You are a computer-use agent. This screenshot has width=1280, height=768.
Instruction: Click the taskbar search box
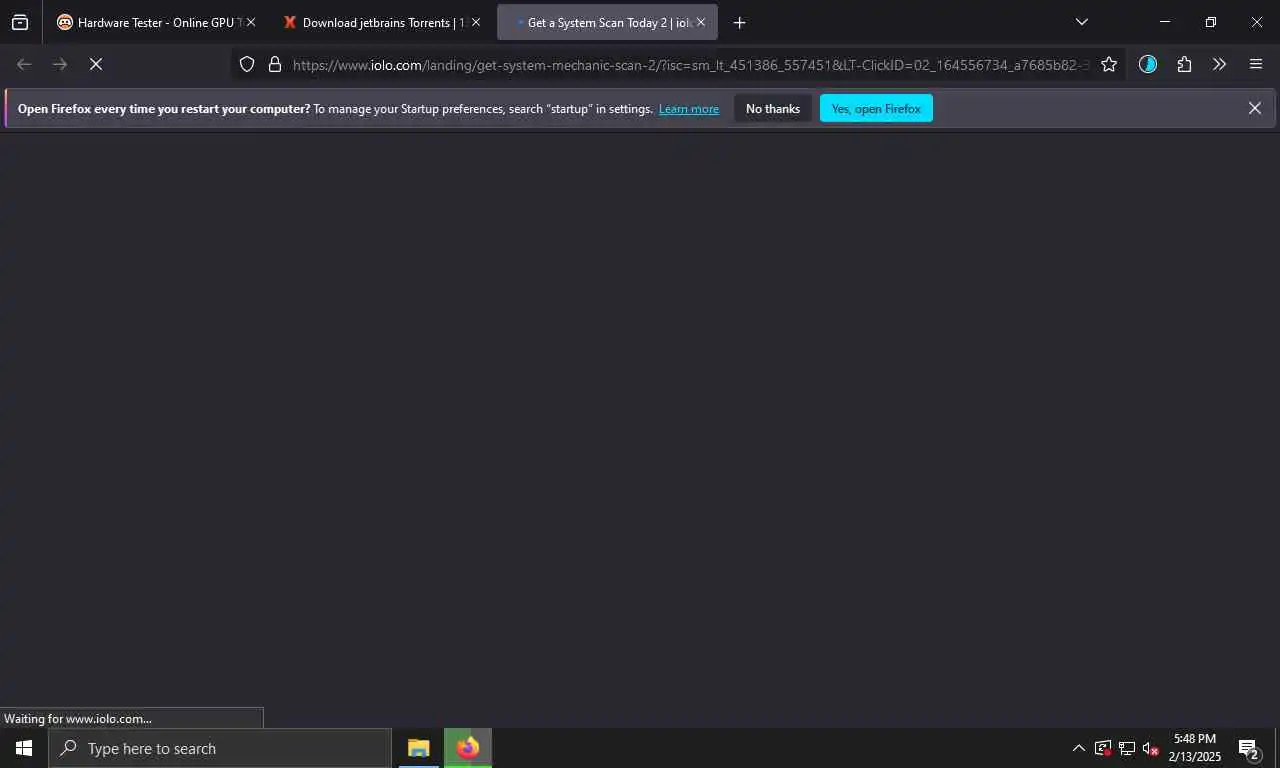(220, 748)
